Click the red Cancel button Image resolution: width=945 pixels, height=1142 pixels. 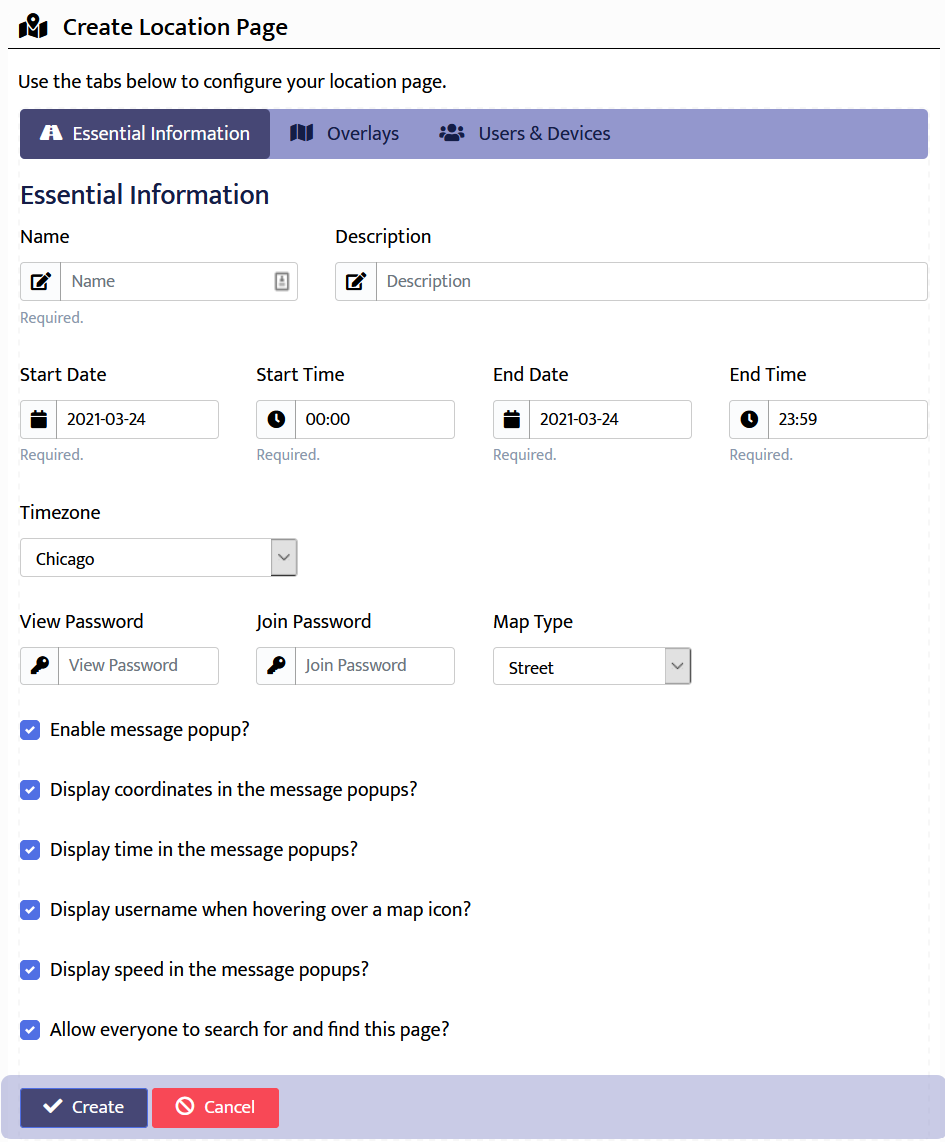pos(215,1108)
